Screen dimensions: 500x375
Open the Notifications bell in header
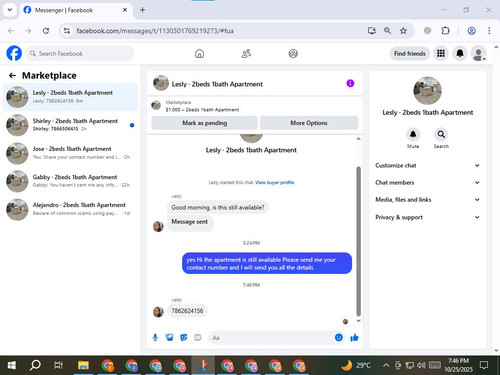coord(460,53)
